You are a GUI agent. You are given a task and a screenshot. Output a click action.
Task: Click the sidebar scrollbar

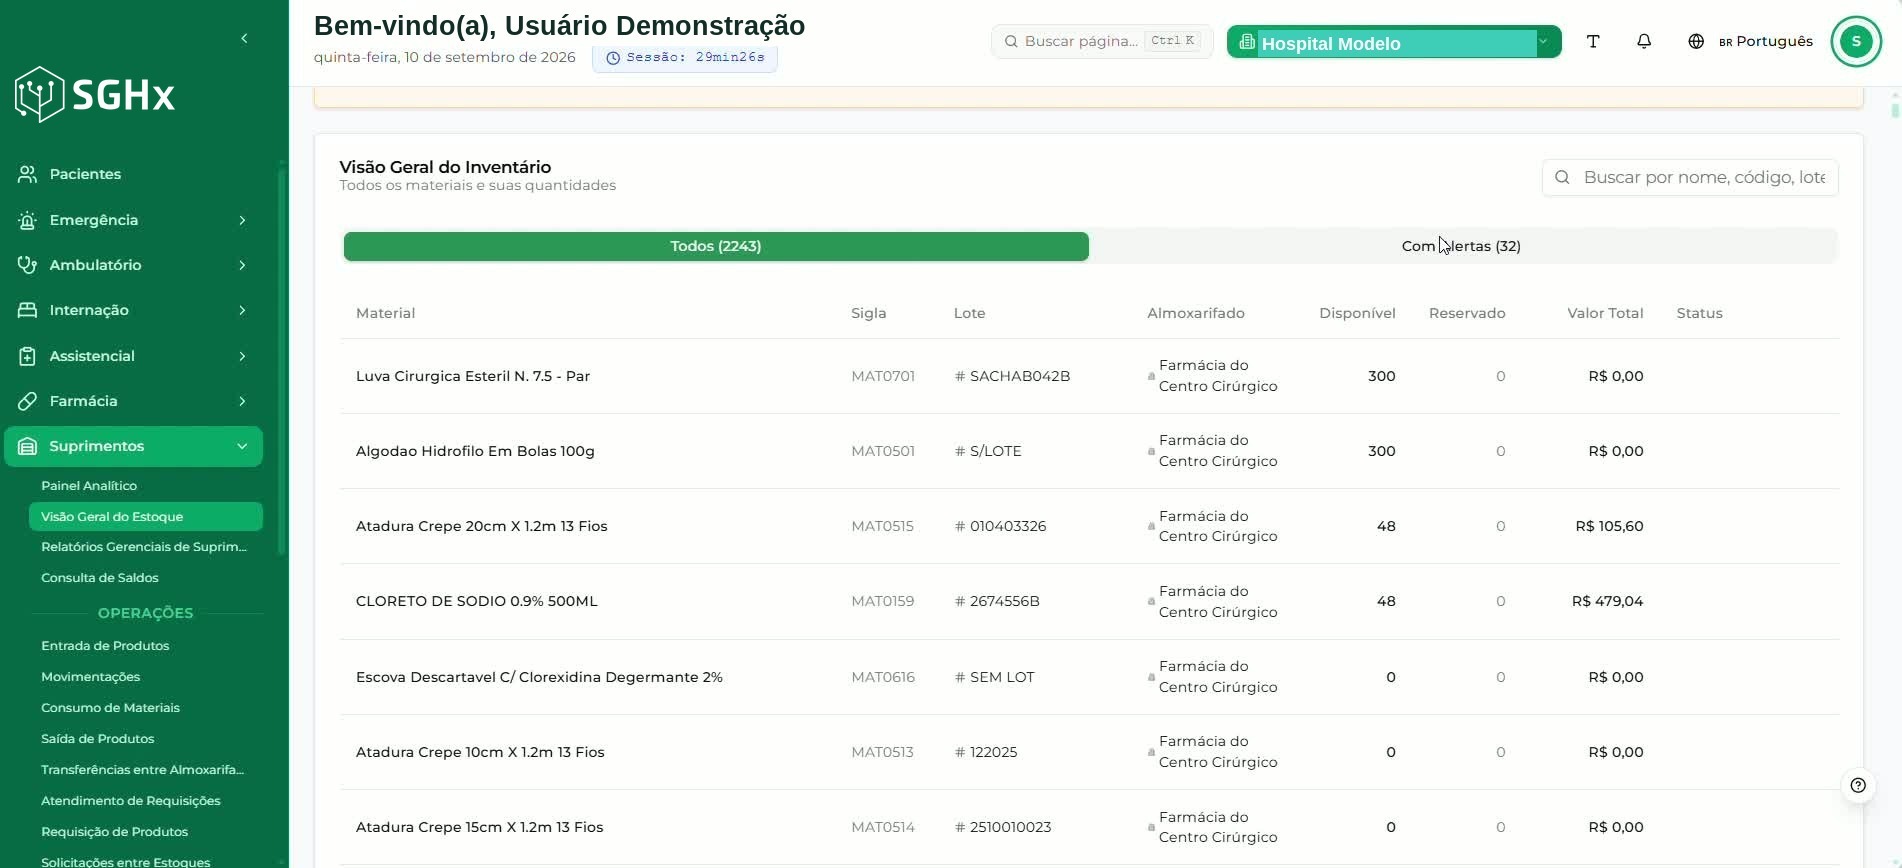tap(282, 360)
